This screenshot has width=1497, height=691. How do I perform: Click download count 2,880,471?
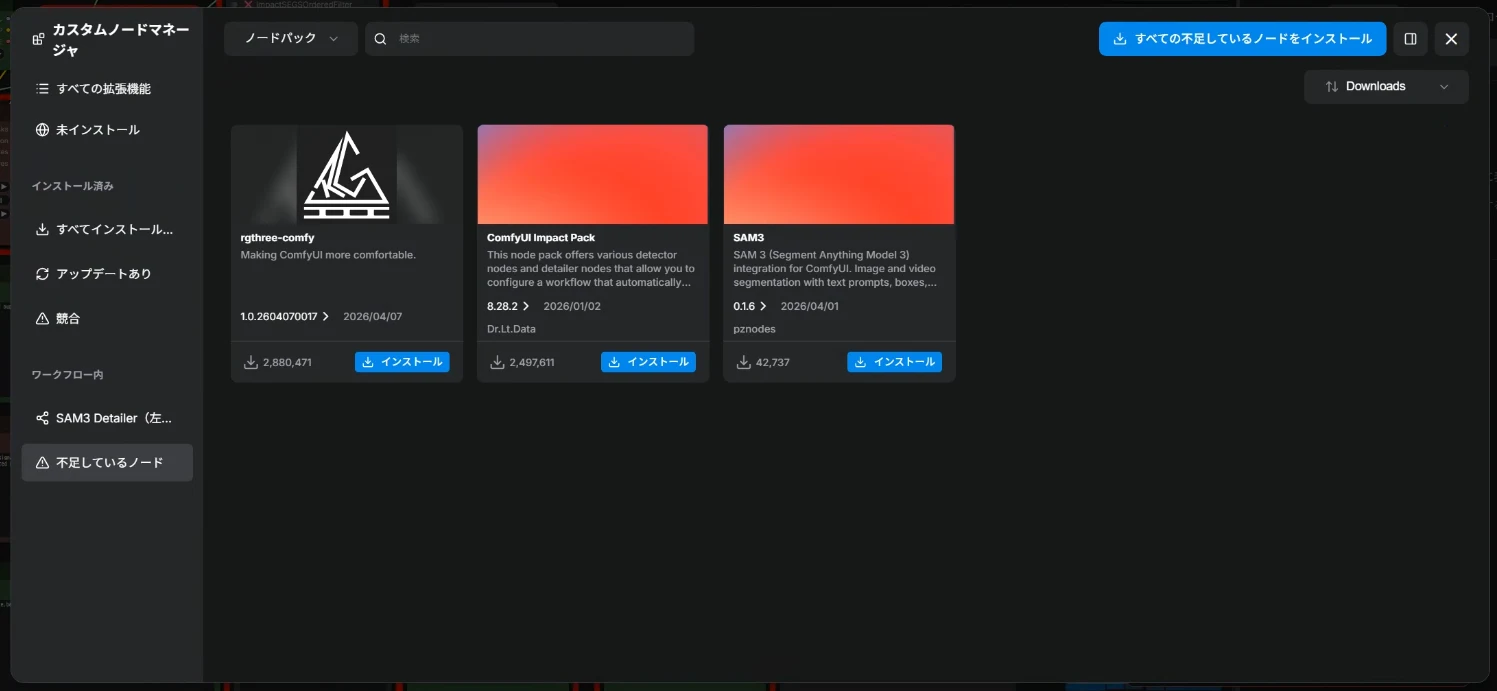(288, 362)
